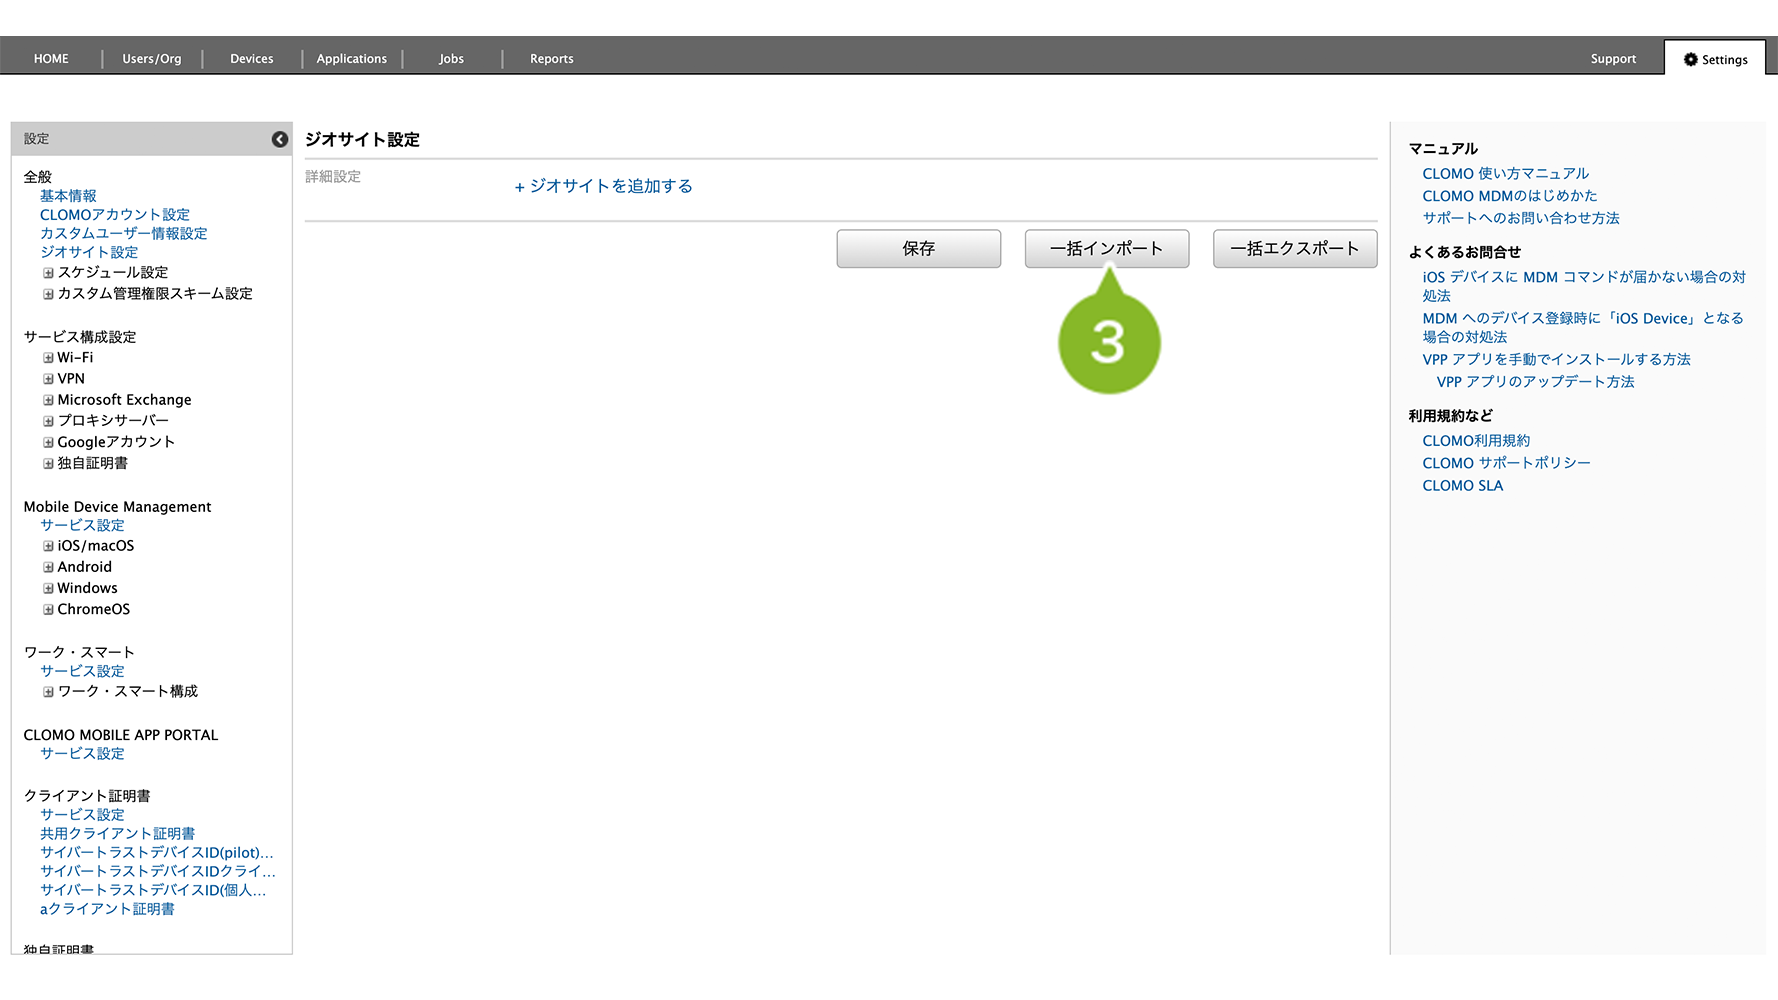Open 基本情報 in the sidebar

(68, 196)
